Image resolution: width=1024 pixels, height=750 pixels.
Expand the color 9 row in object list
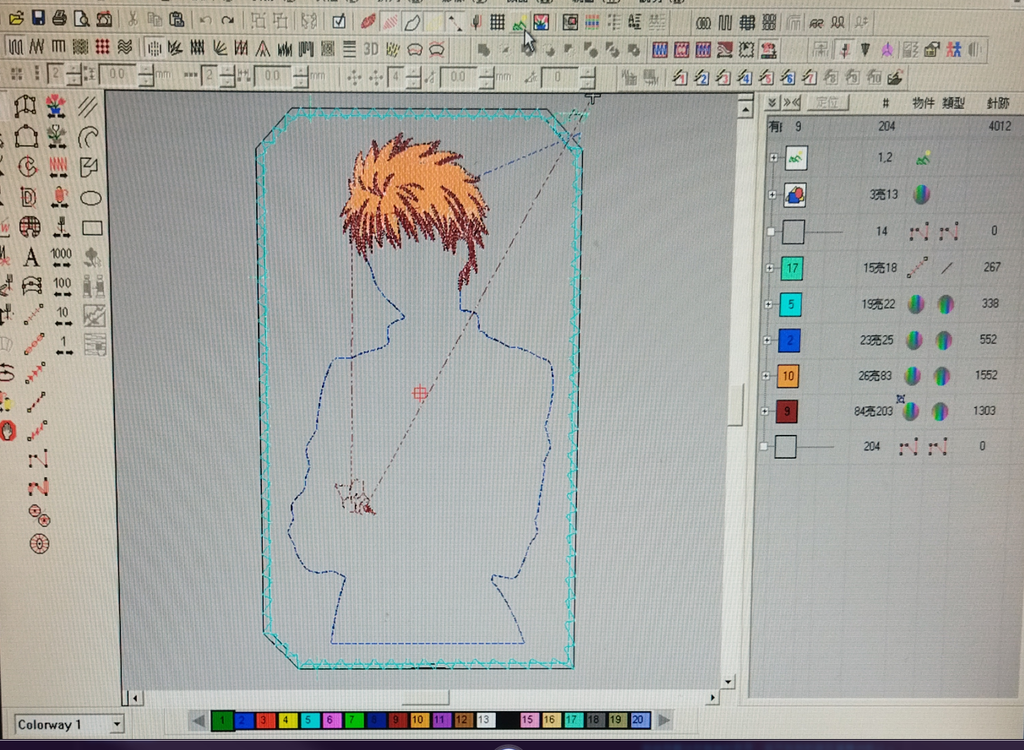click(765, 411)
